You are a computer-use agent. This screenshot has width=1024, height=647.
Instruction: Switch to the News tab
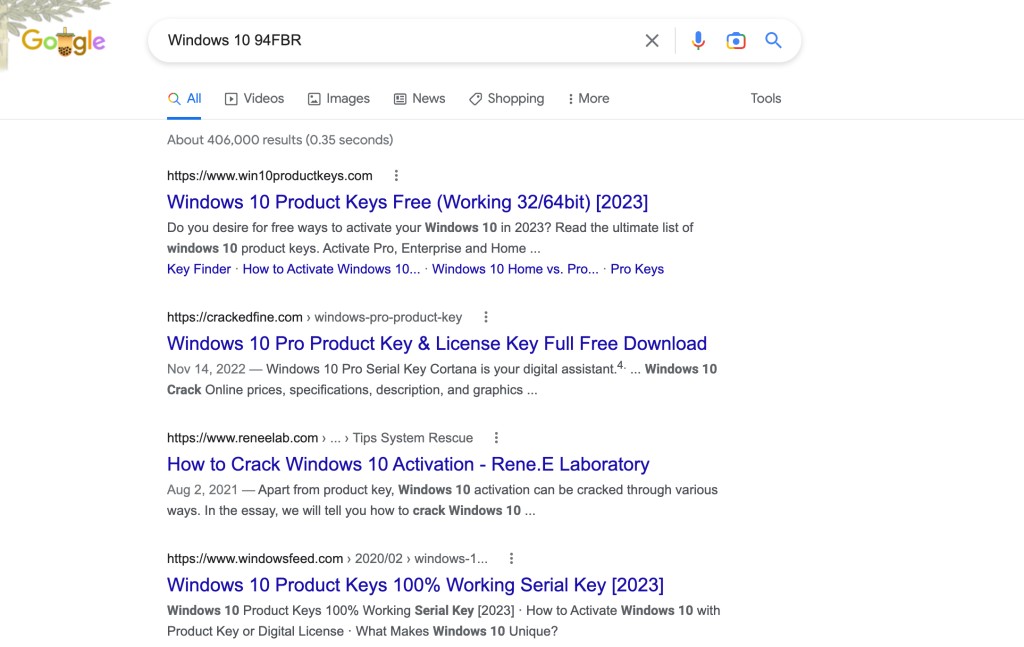pos(419,99)
